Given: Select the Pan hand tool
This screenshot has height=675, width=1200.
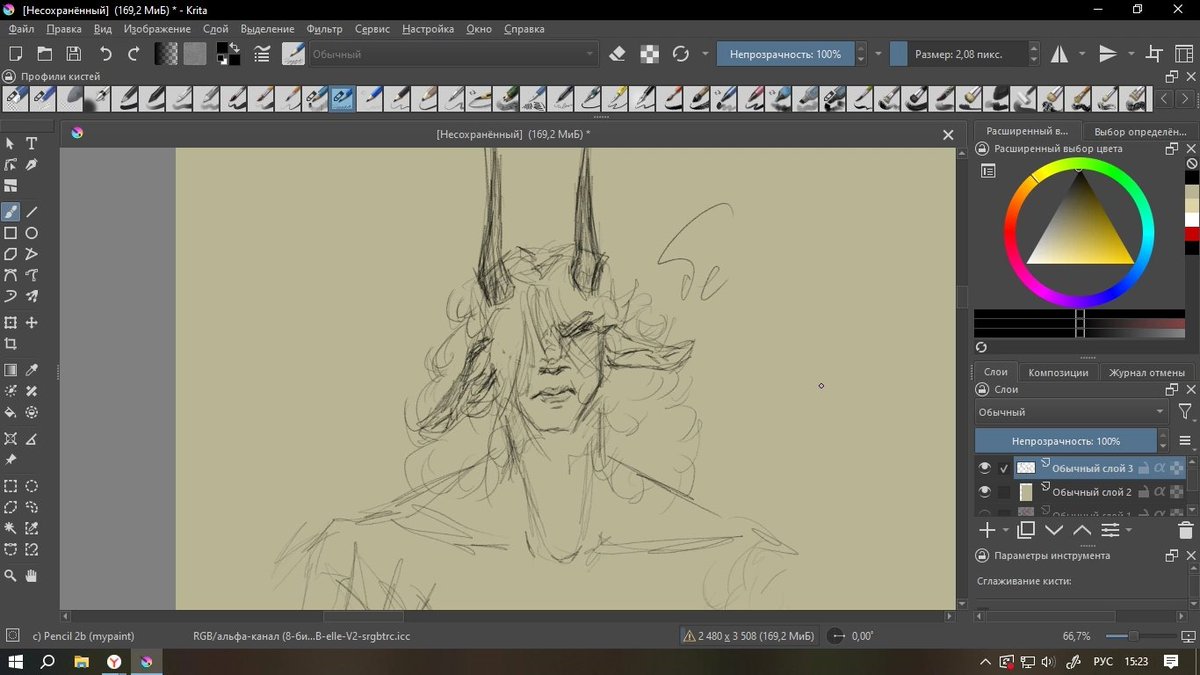Looking at the screenshot, I should tap(32, 575).
